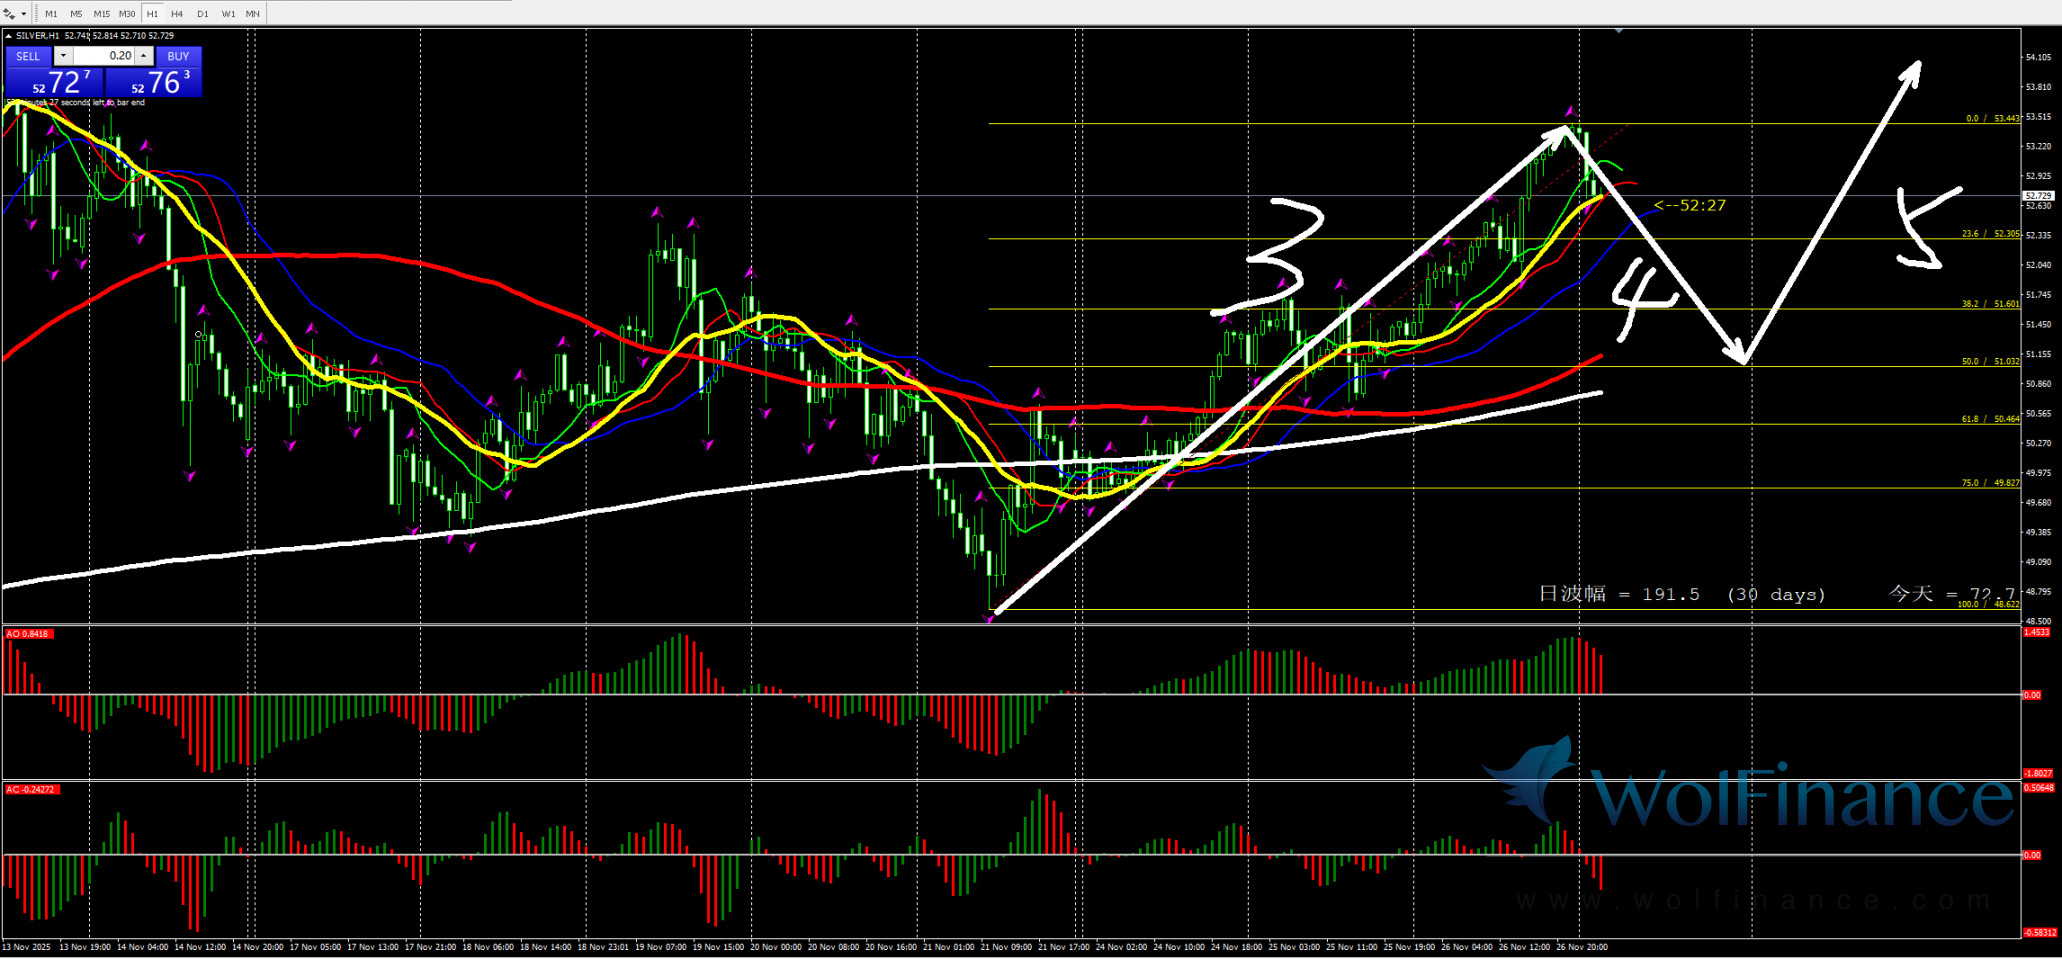Screen dimensions: 2062x959
Task: Decrease lot volume with down arrow
Action: (63, 56)
